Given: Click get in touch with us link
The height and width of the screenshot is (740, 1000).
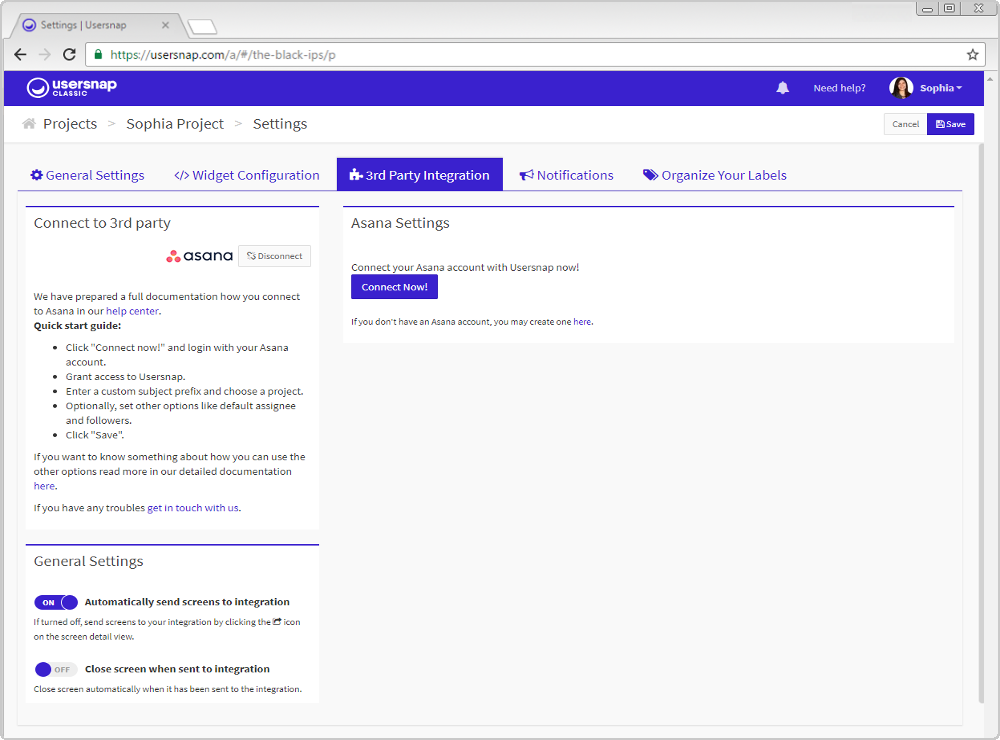Looking at the screenshot, I should (193, 508).
